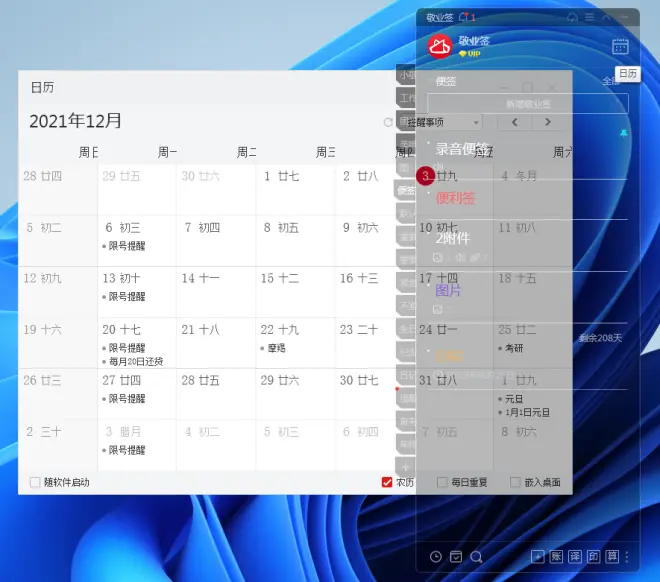Select December 20 十七
This screenshot has height=582, width=660.
tap(122, 330)
